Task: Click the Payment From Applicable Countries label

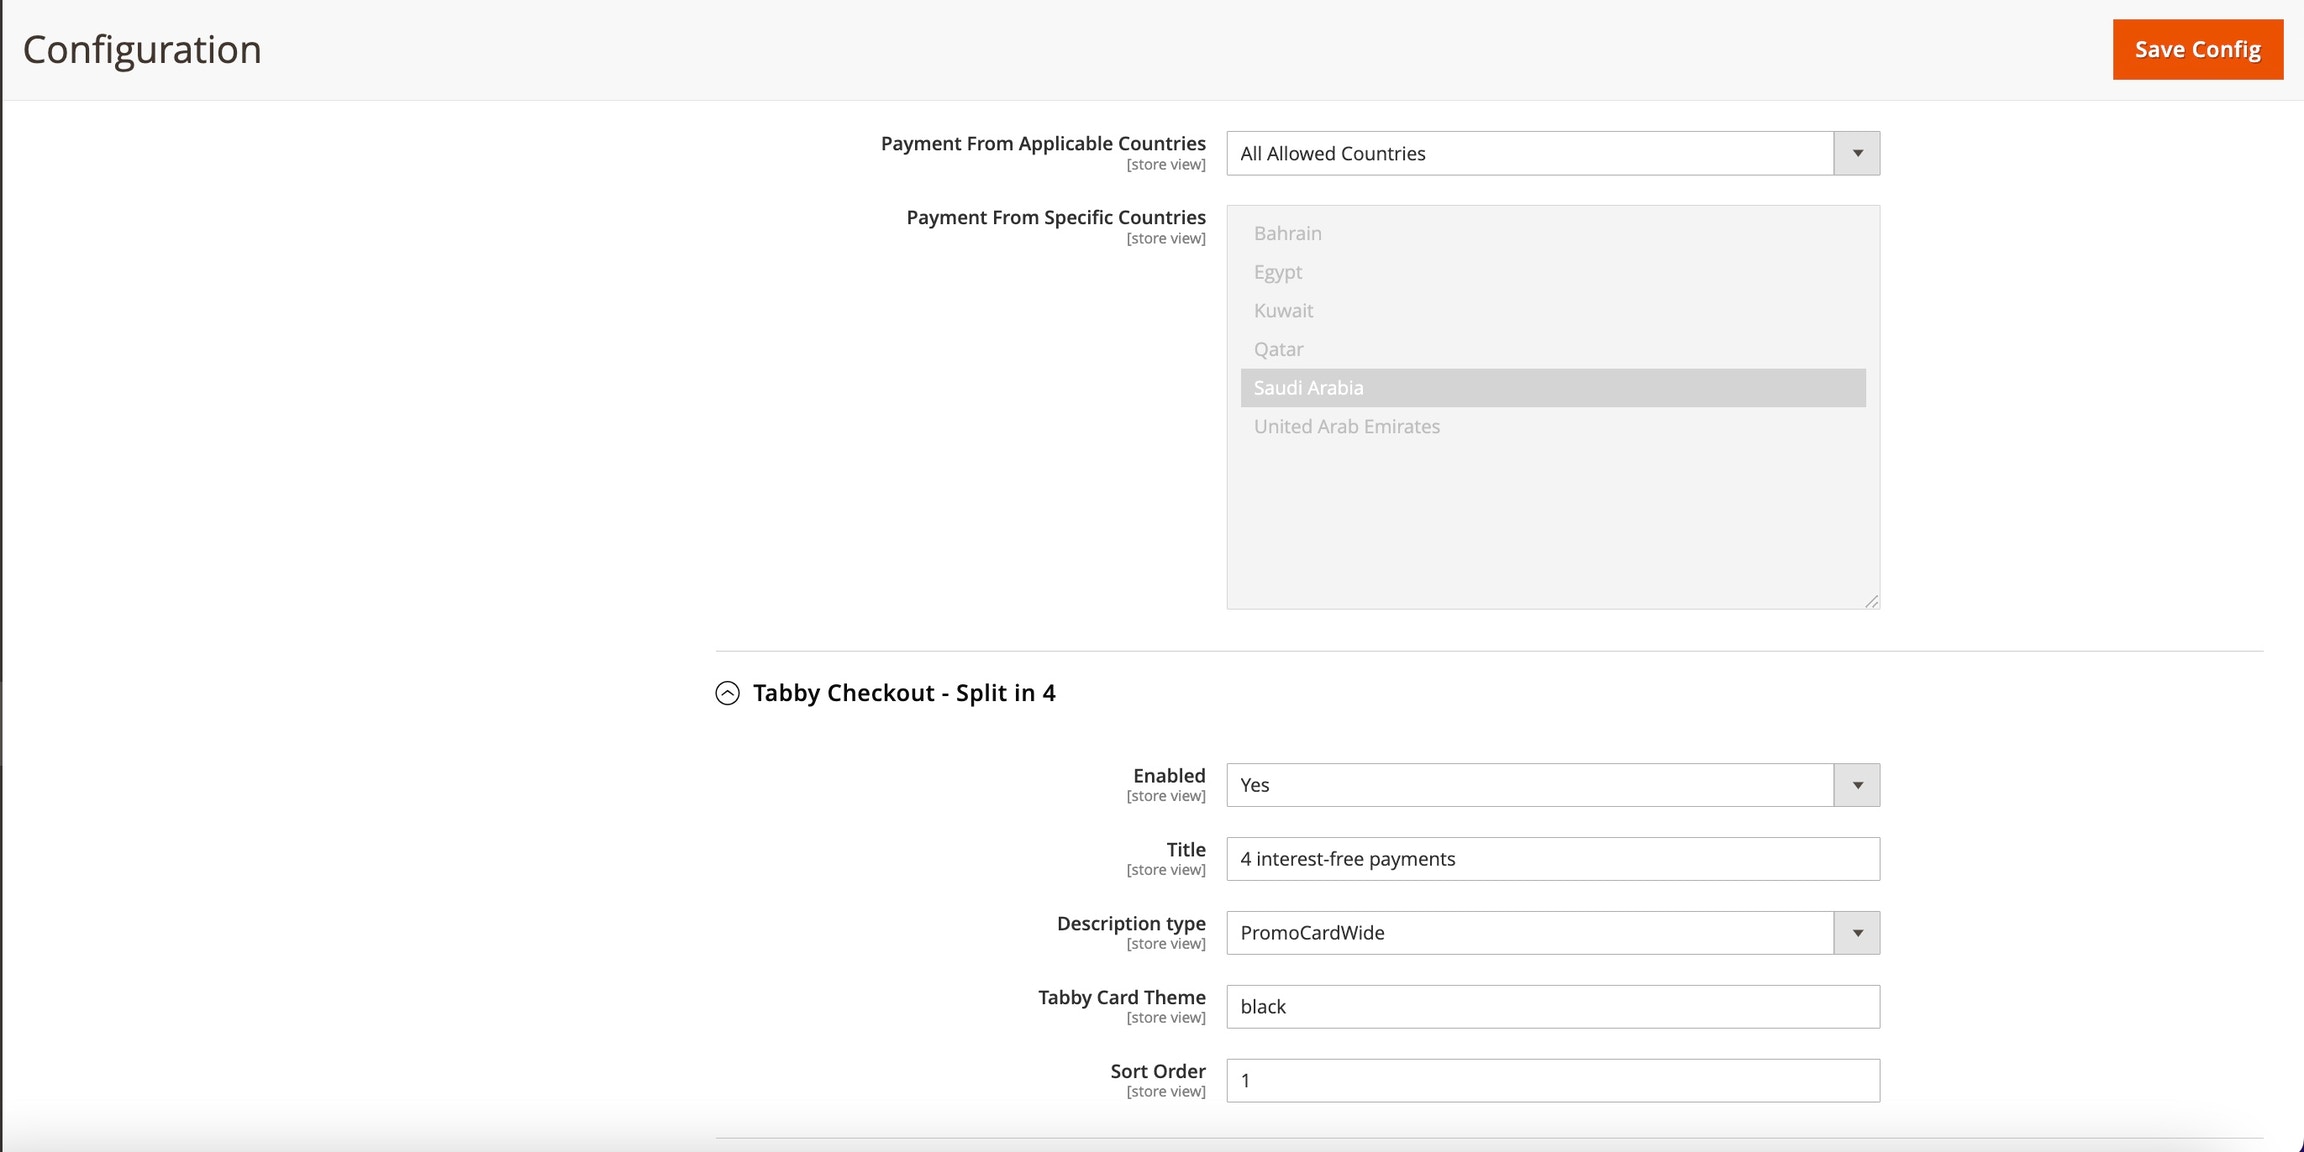Action: [1043, 143]
